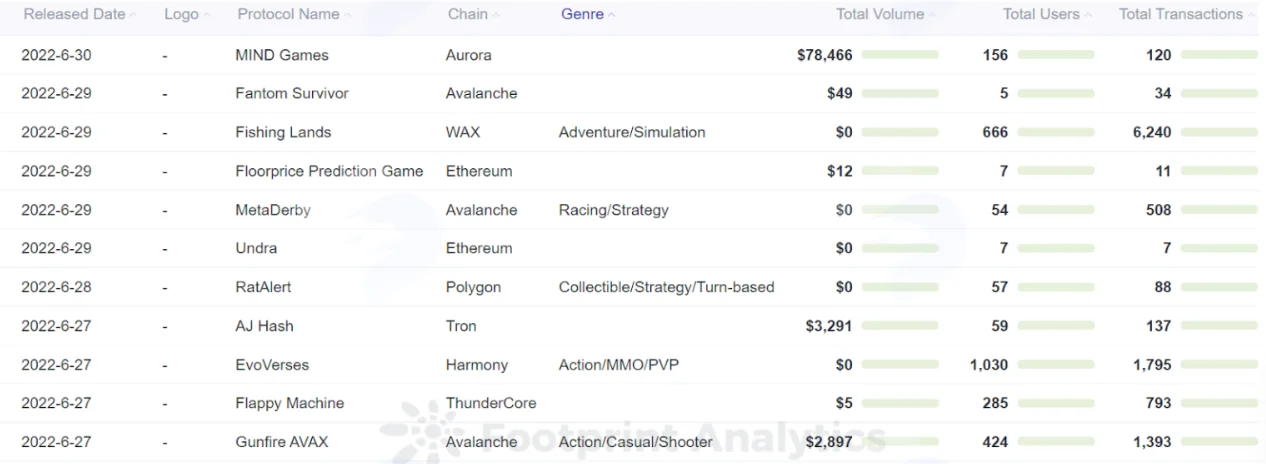The image size is (1266, 464).
Task: Sort by Released Date column arrow
Action: pyautogui.click(x=134, y=15)
